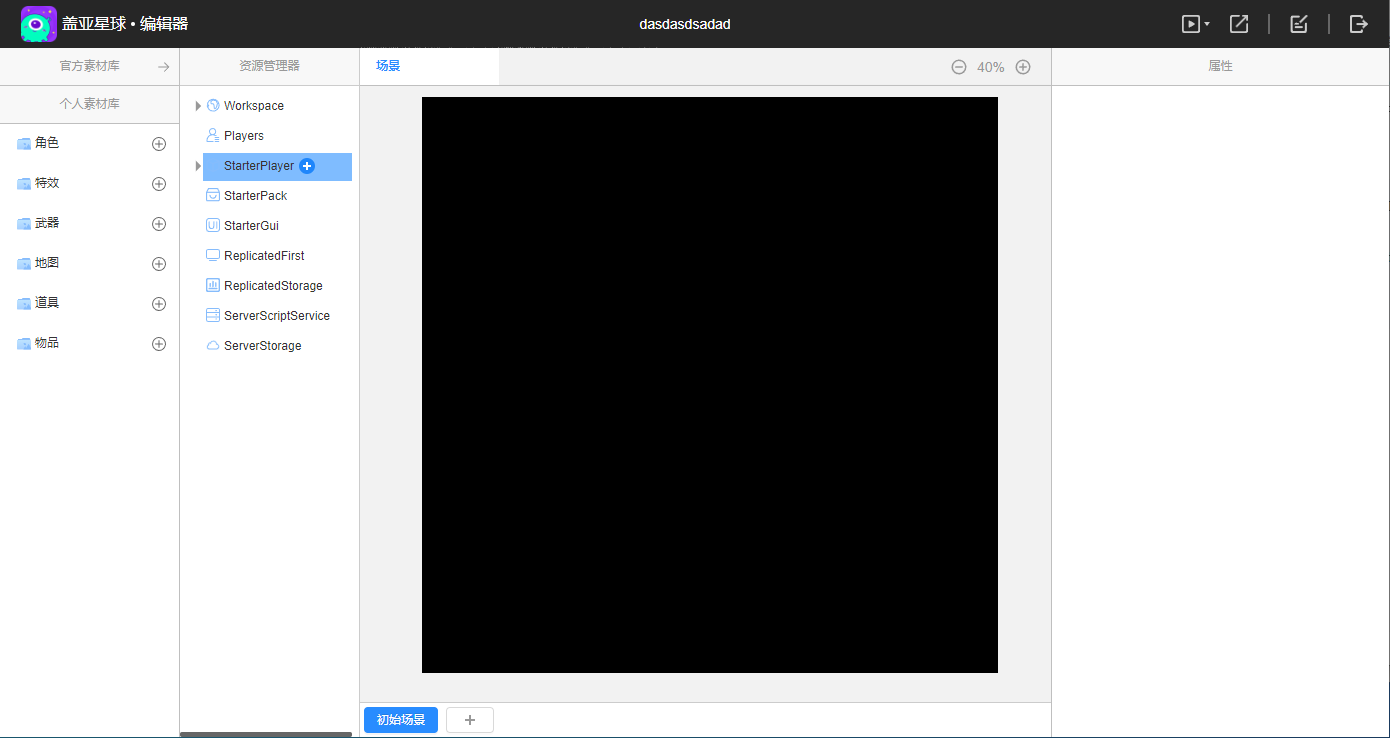1390x738 pixels.
Task: Select ServerScriptService in resource tree
Action: [x=277, y=316]
